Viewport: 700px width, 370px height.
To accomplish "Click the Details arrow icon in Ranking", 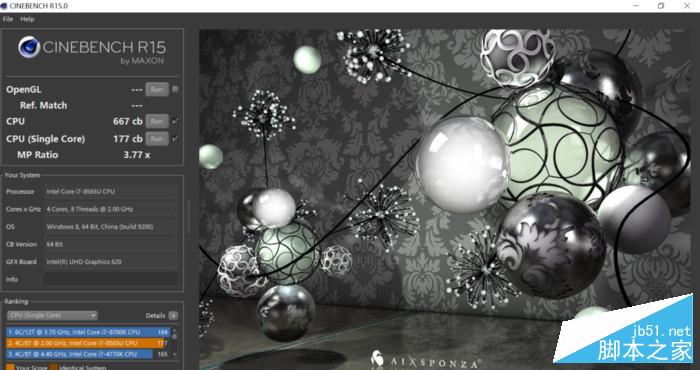I will 173,316.
